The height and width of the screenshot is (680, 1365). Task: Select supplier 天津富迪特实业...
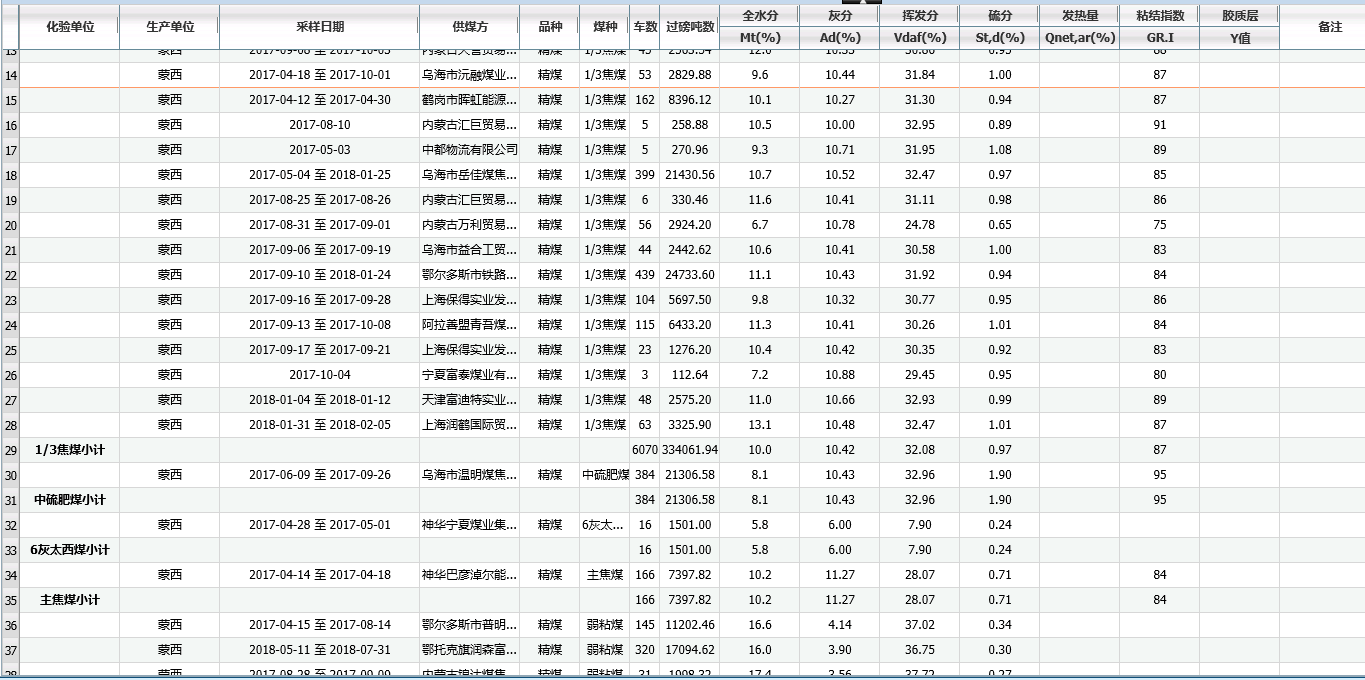point(469,400)
